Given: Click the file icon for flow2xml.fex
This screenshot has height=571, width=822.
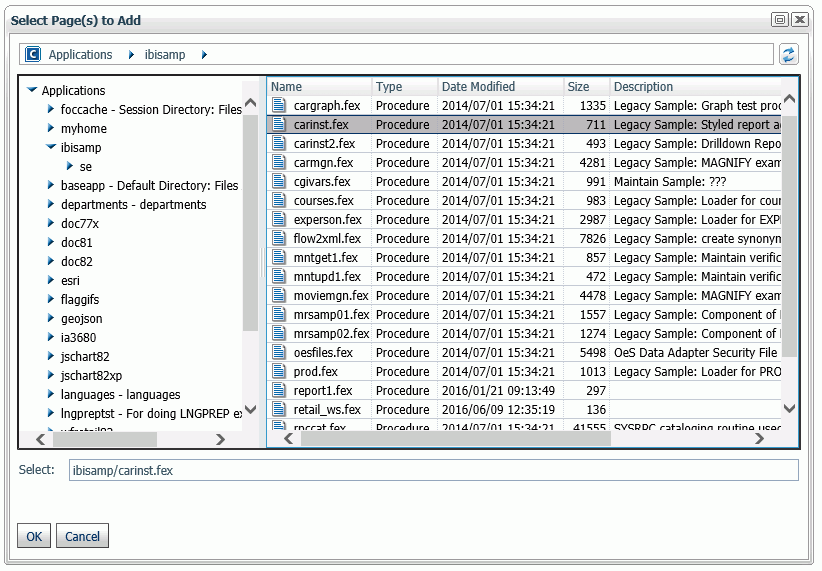Looking at the screenshot, I should (279, 238).
